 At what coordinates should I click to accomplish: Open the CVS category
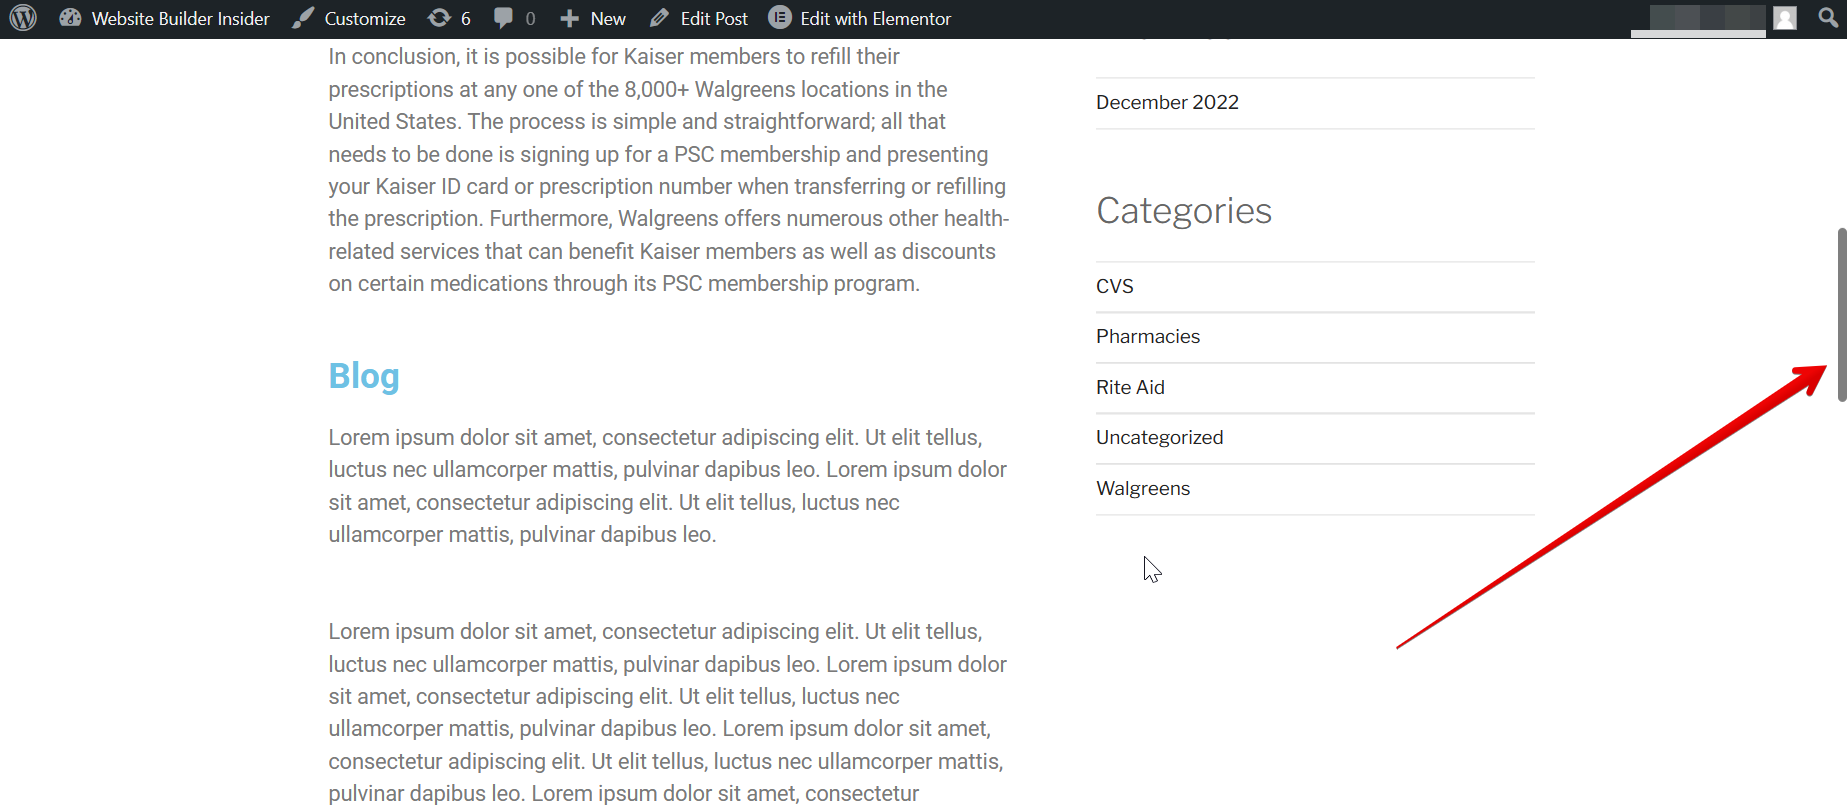pos(1115,286)
